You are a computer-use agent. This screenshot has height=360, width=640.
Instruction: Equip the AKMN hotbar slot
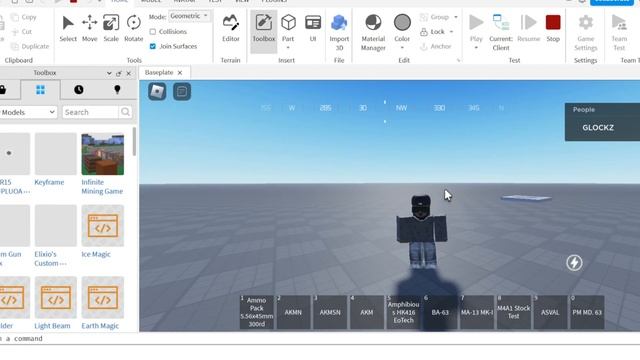pos(293,312)
